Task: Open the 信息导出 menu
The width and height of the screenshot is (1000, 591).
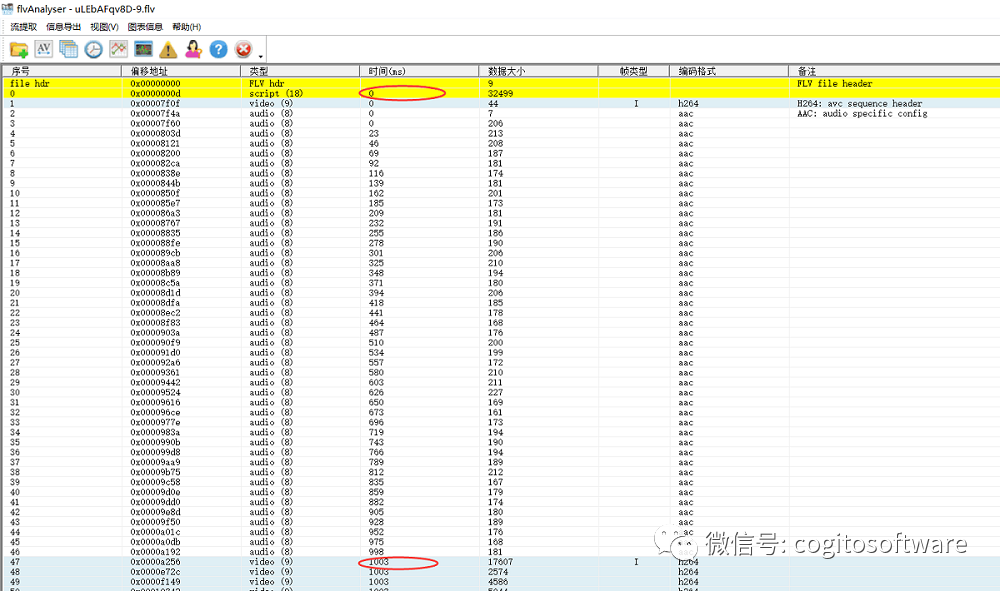Action: (x=63, y=27)
